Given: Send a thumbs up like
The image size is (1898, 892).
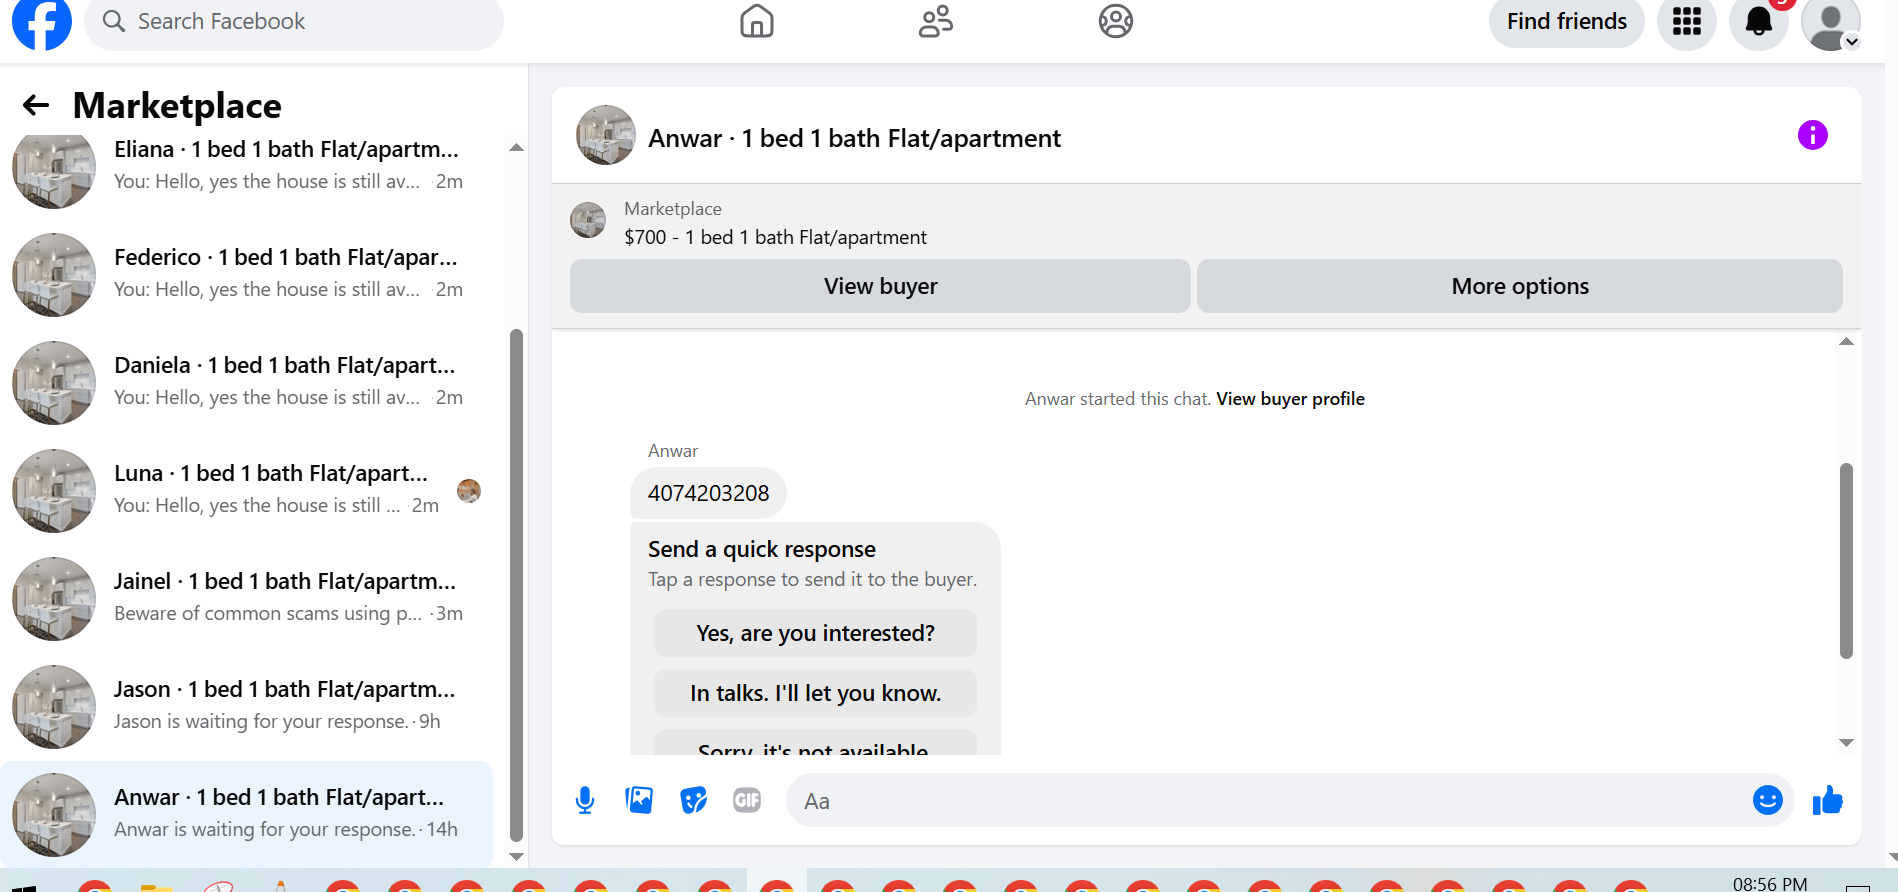Looking at the screenshot, I should (x=1828, y=800).
